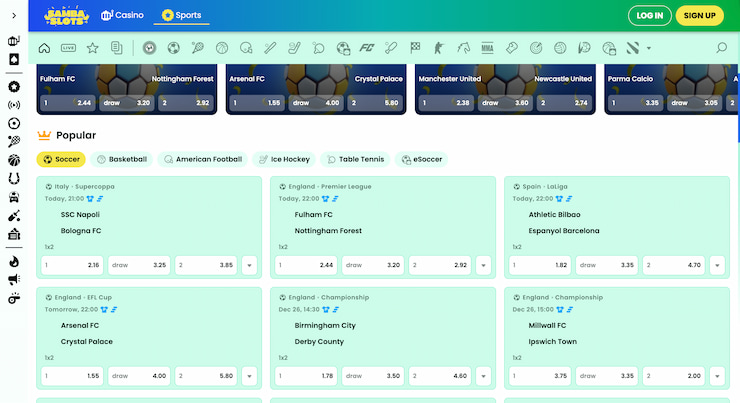Open the home icon in sports toolbar
Viewport: 740px width, 403px height.
[x=44, y=48]
